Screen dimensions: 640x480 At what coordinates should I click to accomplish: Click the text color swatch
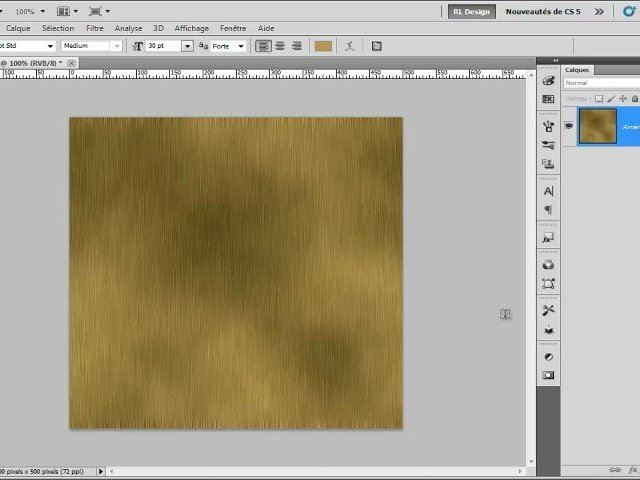(323, 46)
